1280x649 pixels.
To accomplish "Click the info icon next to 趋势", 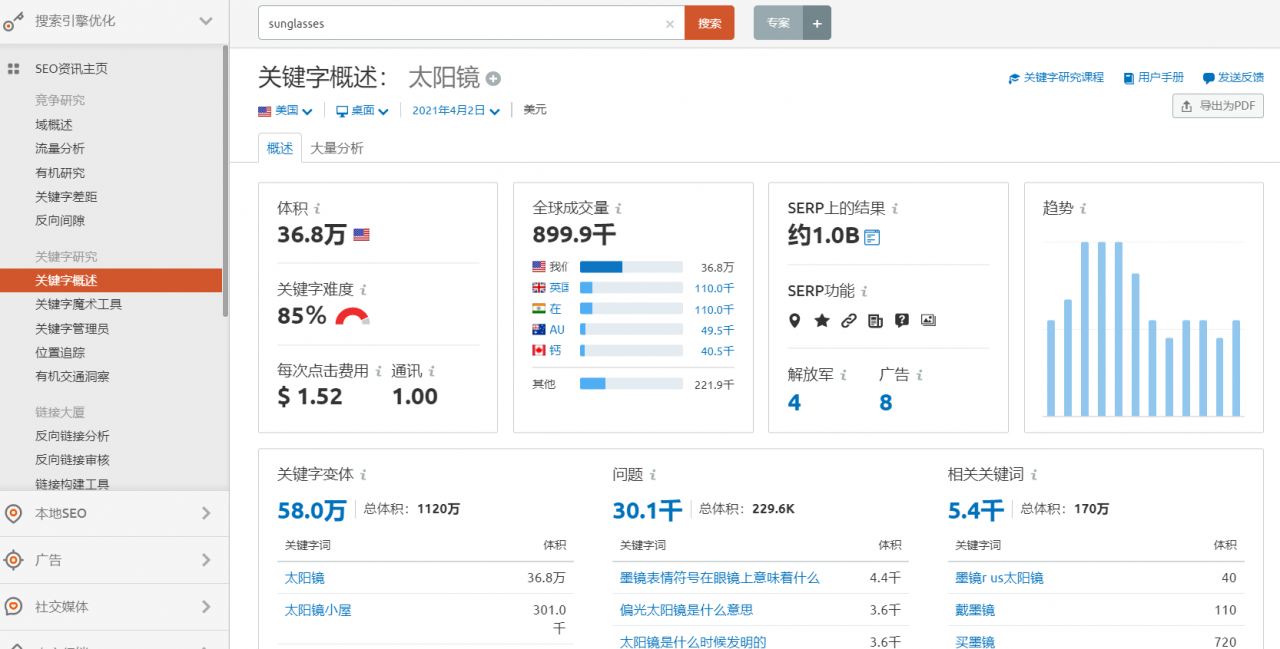I will (x=1083, y=209).
